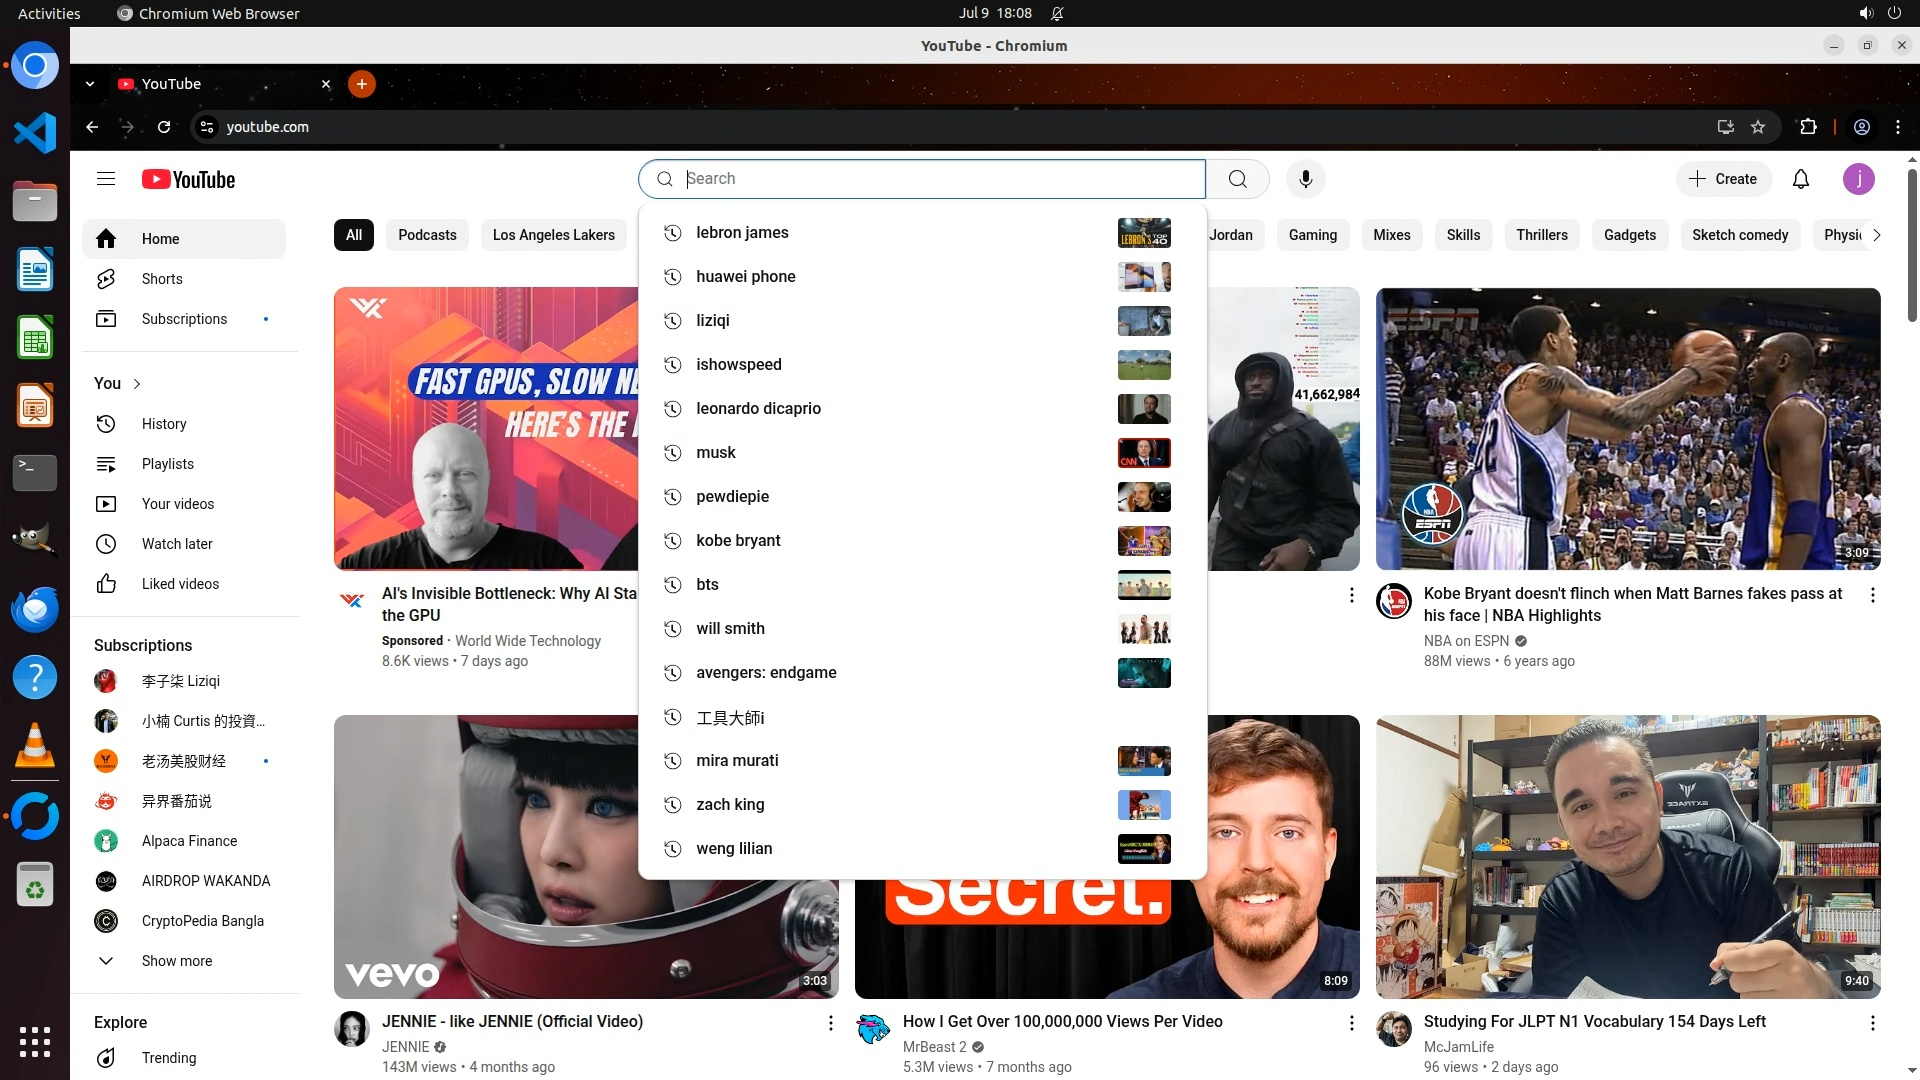
Task: Toggle the hamburger guide menu
Action: [106, 179]
